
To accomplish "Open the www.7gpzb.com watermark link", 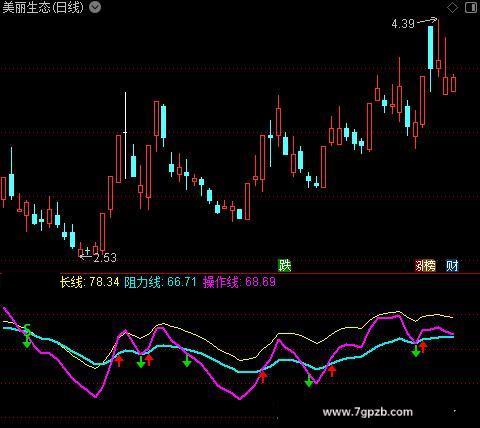I will point(367,412).
